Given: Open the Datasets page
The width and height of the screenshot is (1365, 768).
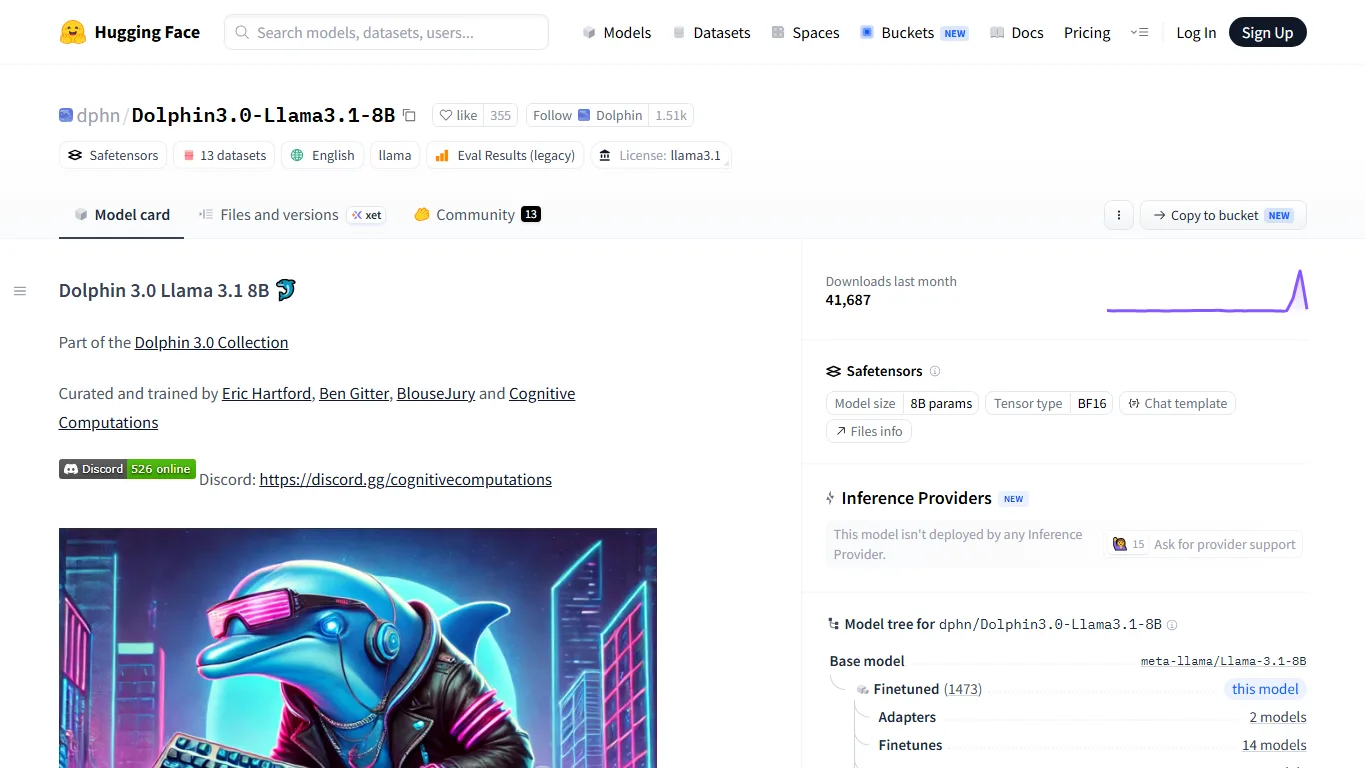Looking at the screenshot, I should (x=711, y=33).
